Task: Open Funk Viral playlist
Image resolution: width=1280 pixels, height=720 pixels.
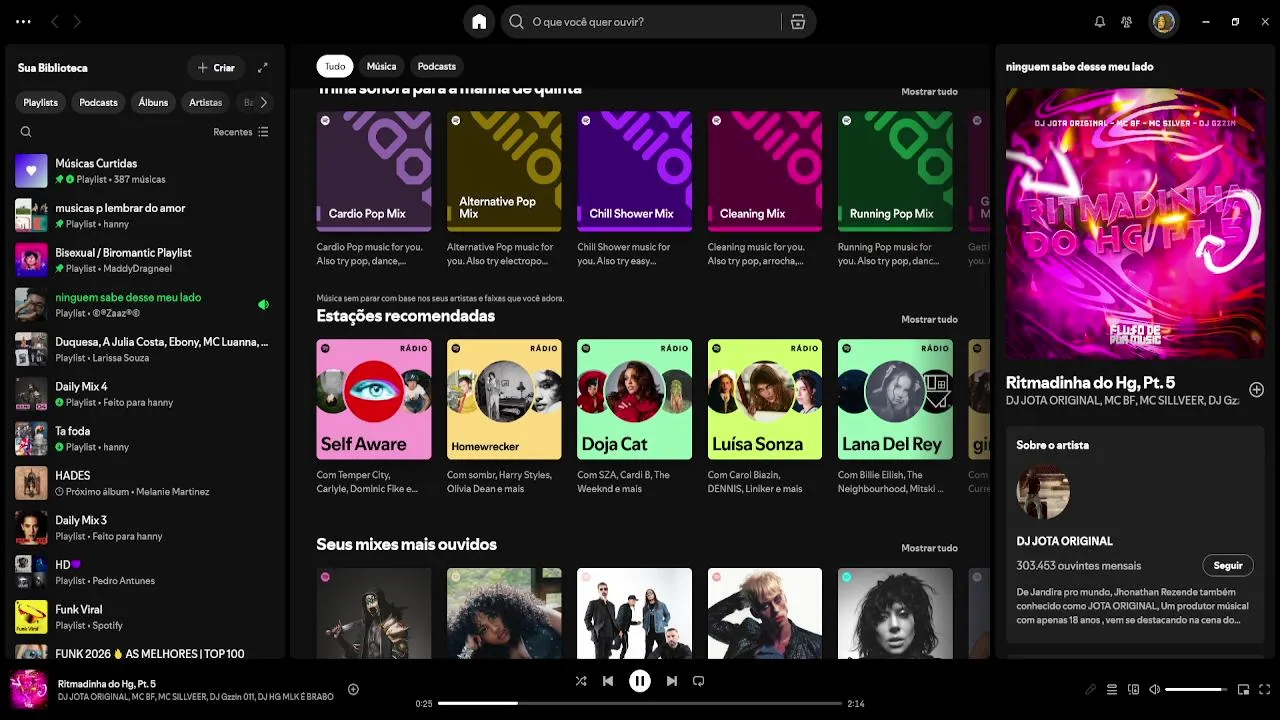Action: point(143,617)
